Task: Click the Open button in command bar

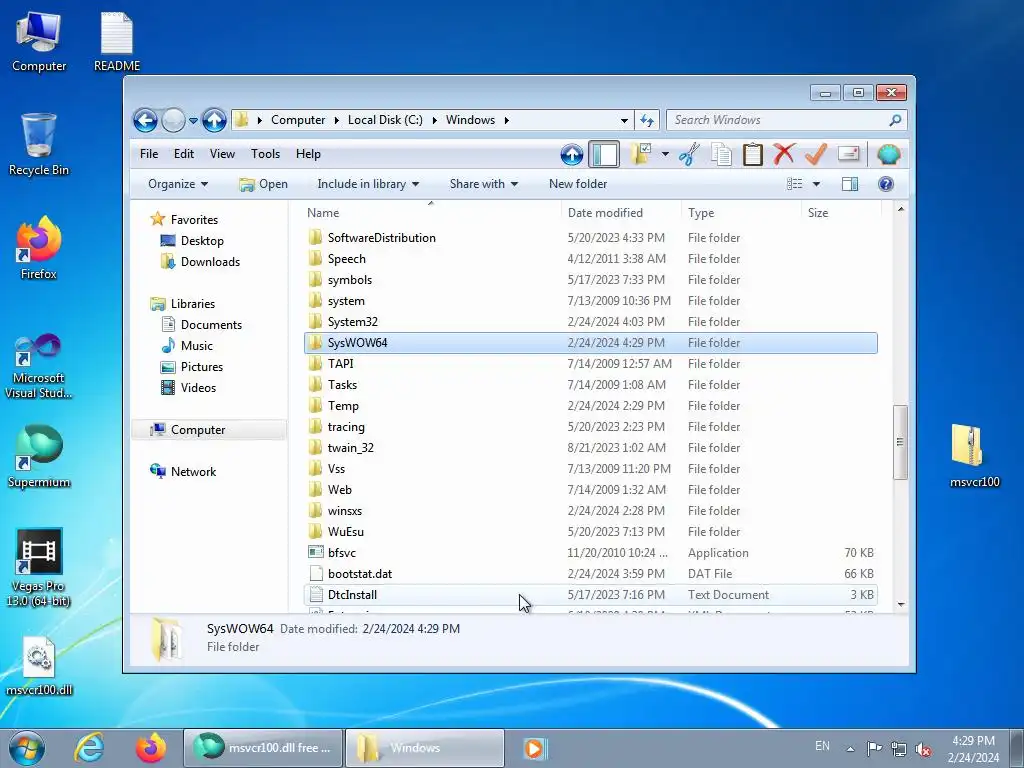Action: [x=263, y=184]
